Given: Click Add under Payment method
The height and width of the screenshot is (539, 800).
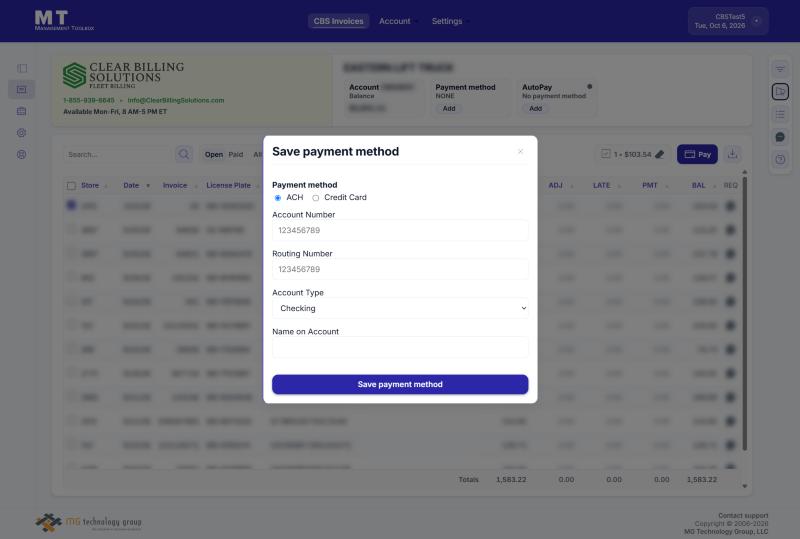Looking at the screenshot, I should click(449, 108).
